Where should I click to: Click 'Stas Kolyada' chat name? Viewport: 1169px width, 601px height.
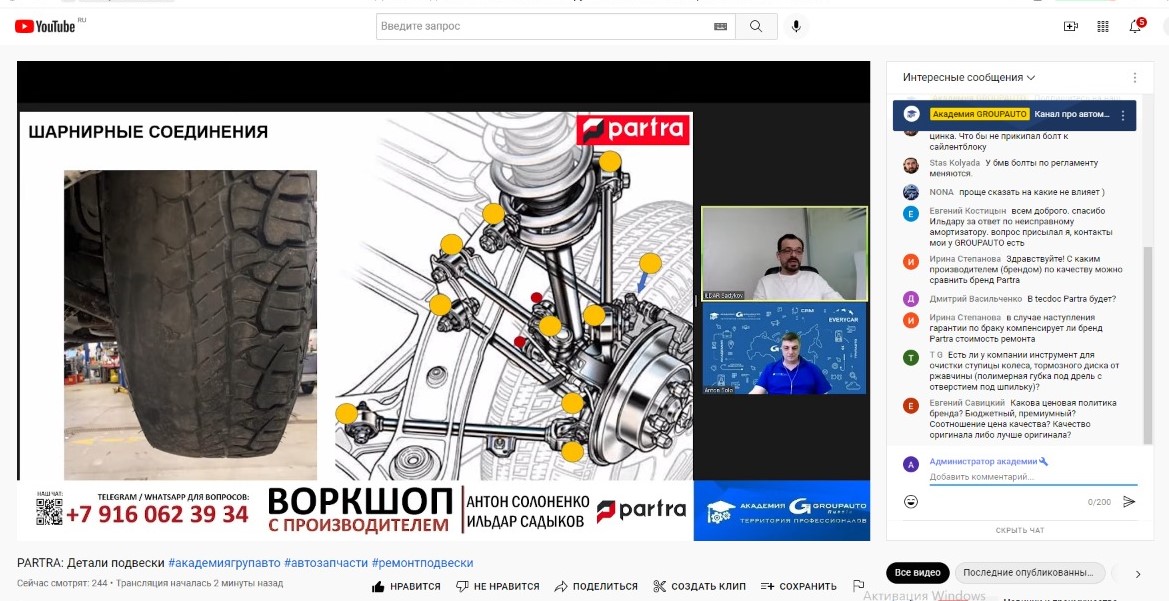tap(954, 163)
